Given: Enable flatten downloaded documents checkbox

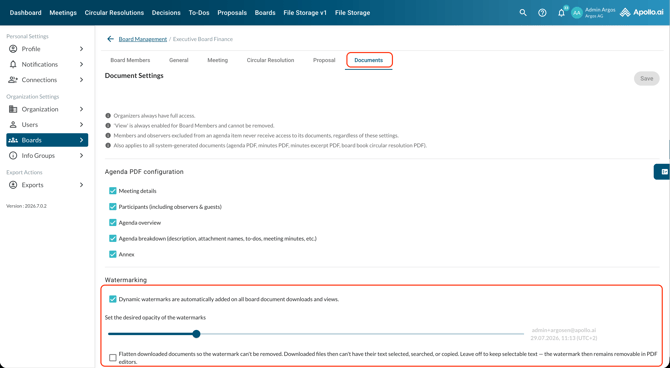Looking at the screenshot, I should click(x=113, y=357).
